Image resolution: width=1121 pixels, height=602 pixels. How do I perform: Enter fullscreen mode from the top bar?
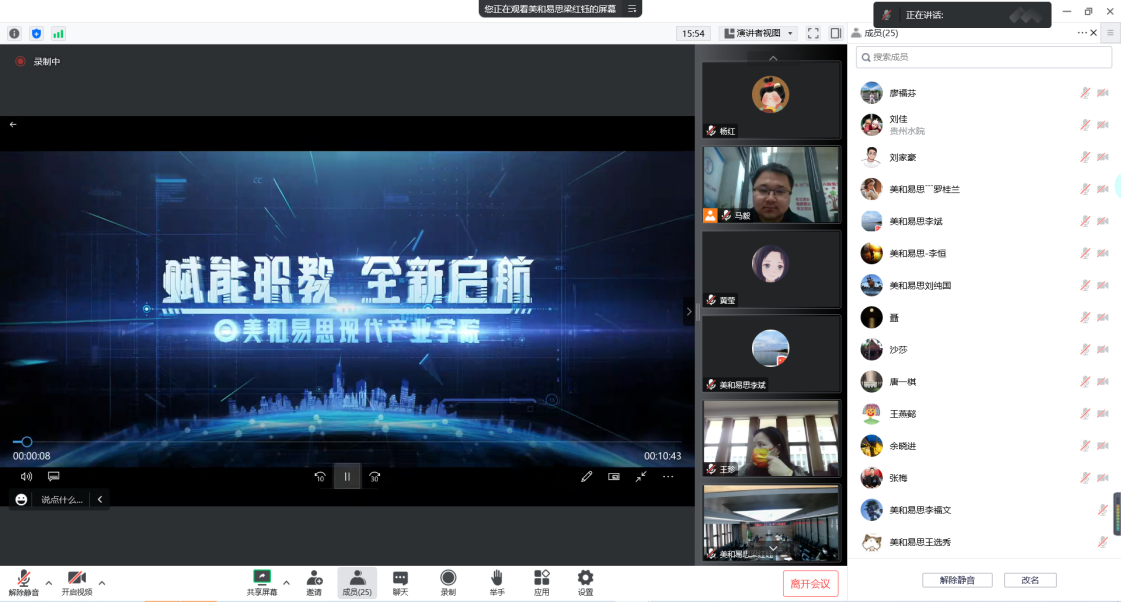pos(813,33)
